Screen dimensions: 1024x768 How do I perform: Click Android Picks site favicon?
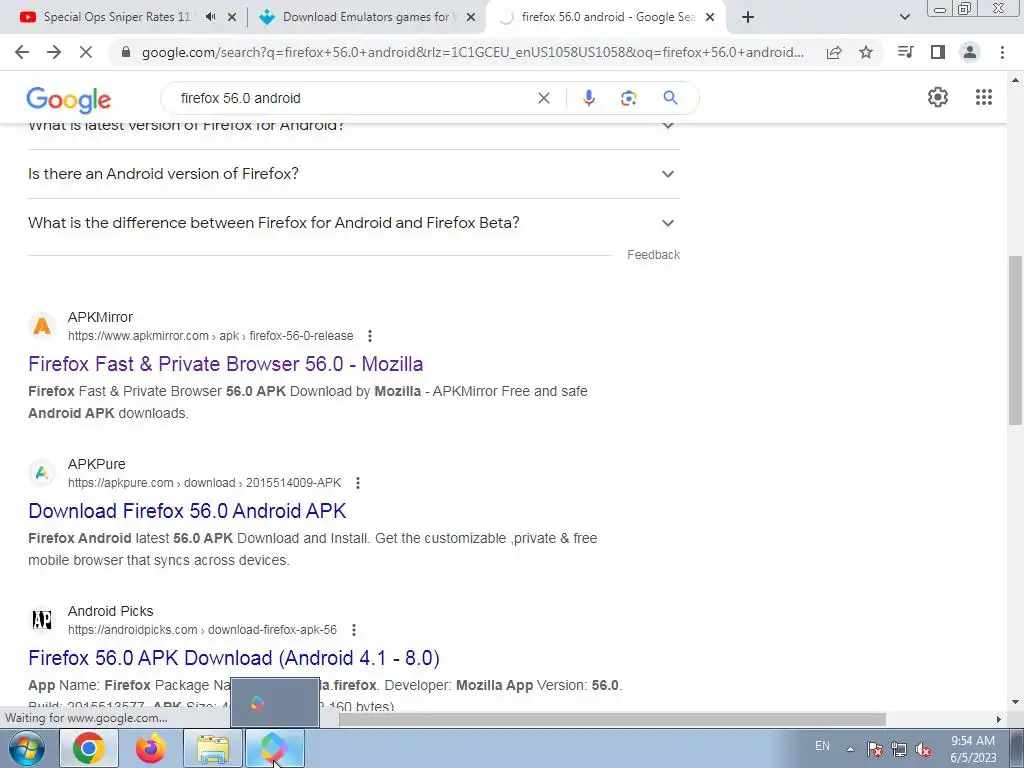[x=42, y=620]
